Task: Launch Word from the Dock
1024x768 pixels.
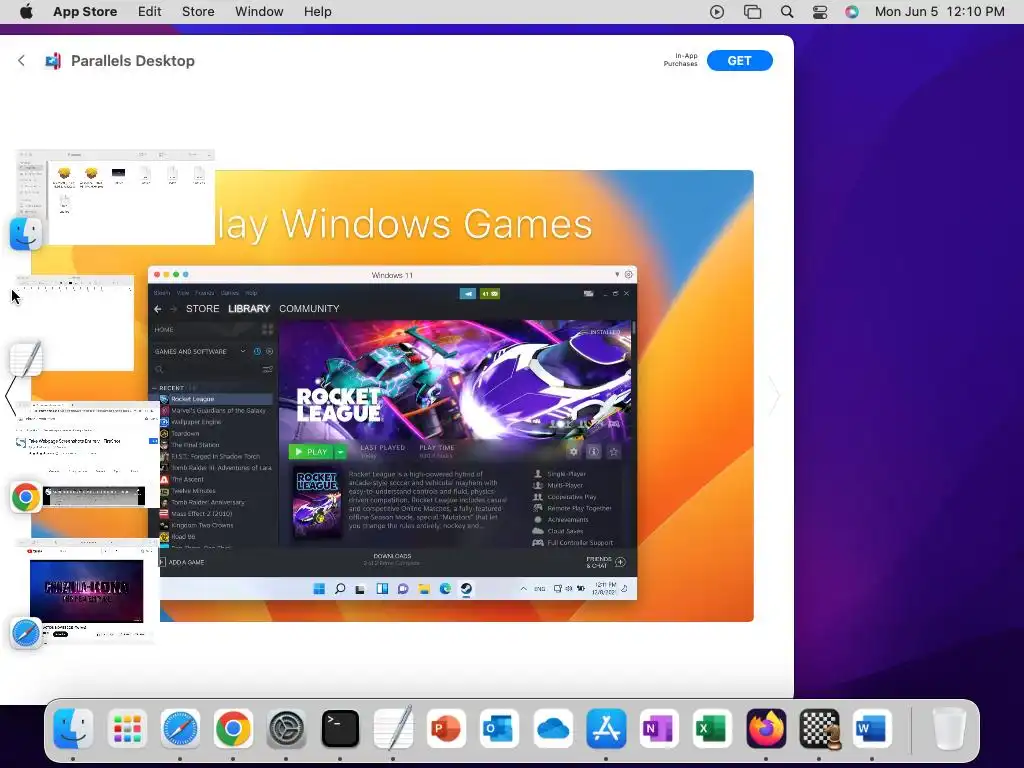Action: pyautogui.click(x=872, y=728)
